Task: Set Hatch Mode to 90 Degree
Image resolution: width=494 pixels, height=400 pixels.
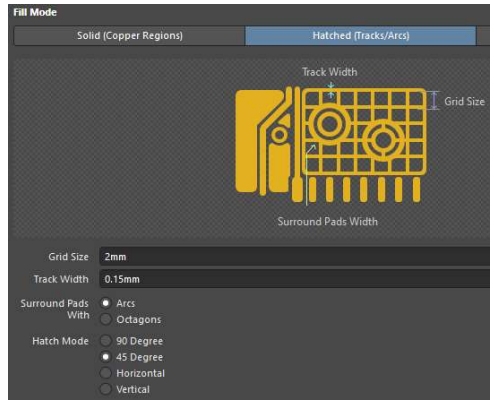Action: coord(106,341)
